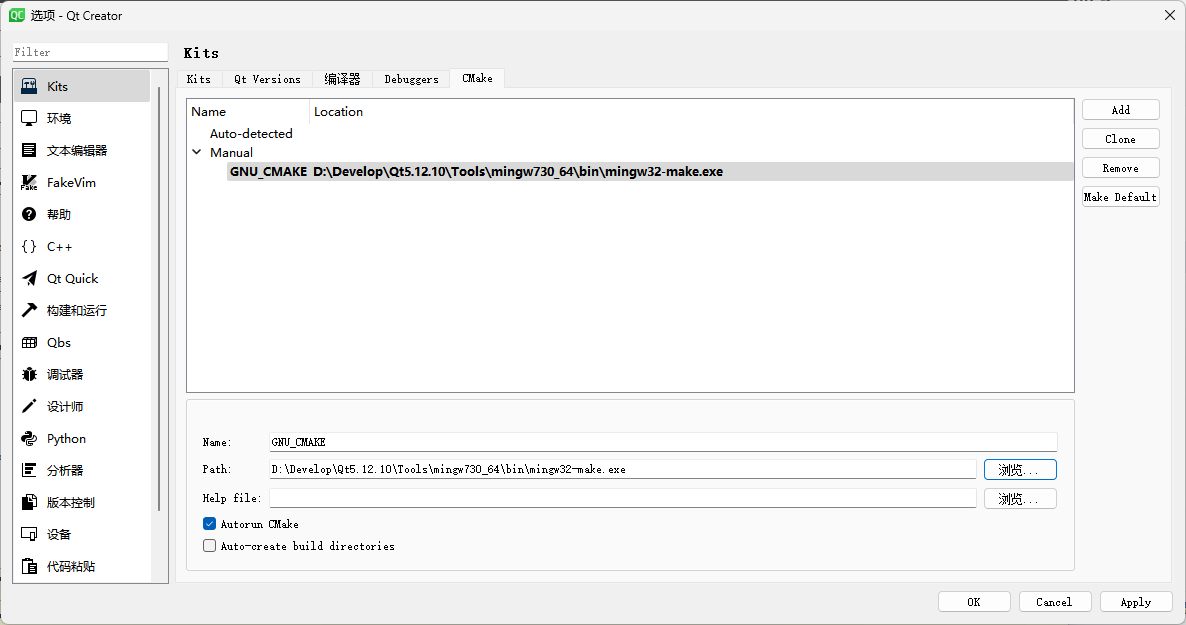
Task: Click into the Help file field
Action: 622,498
